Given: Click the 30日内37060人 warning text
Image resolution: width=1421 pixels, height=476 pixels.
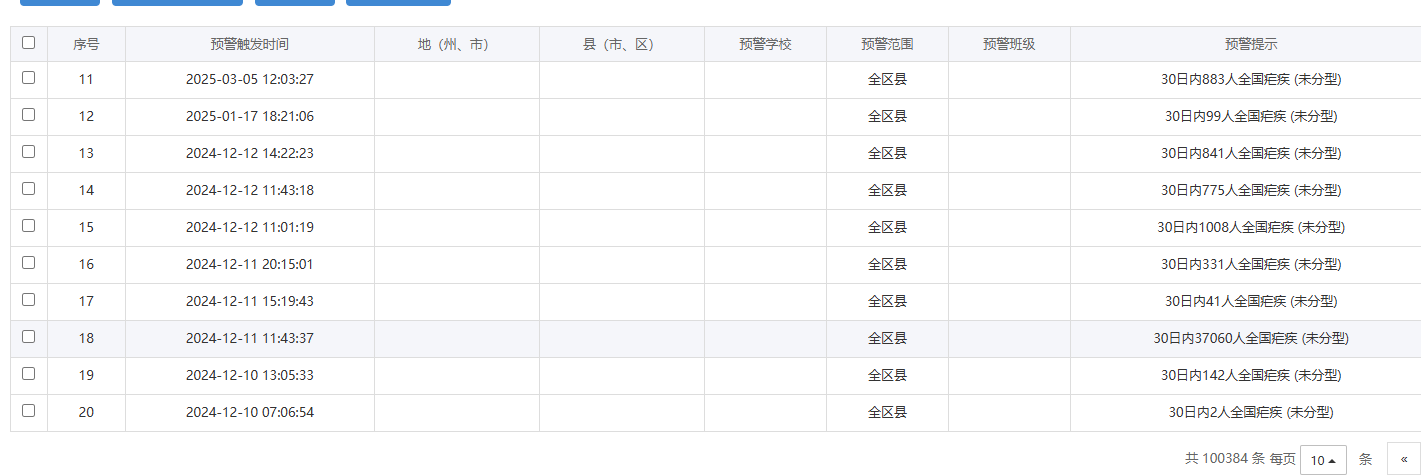Looking at the screenshot, I should pos(1251,338).
